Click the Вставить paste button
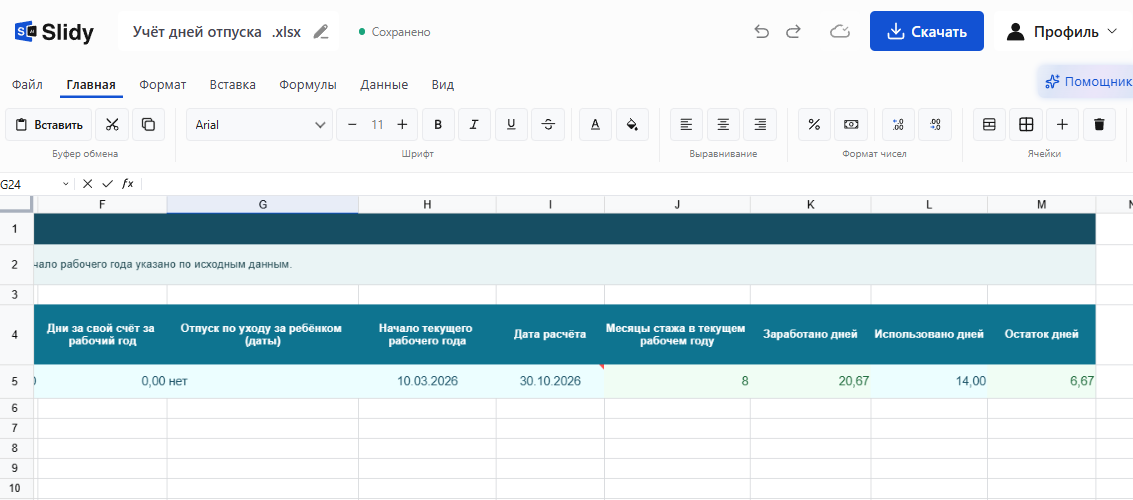Viewport: 1133px width, 500px height. (48, 124)
